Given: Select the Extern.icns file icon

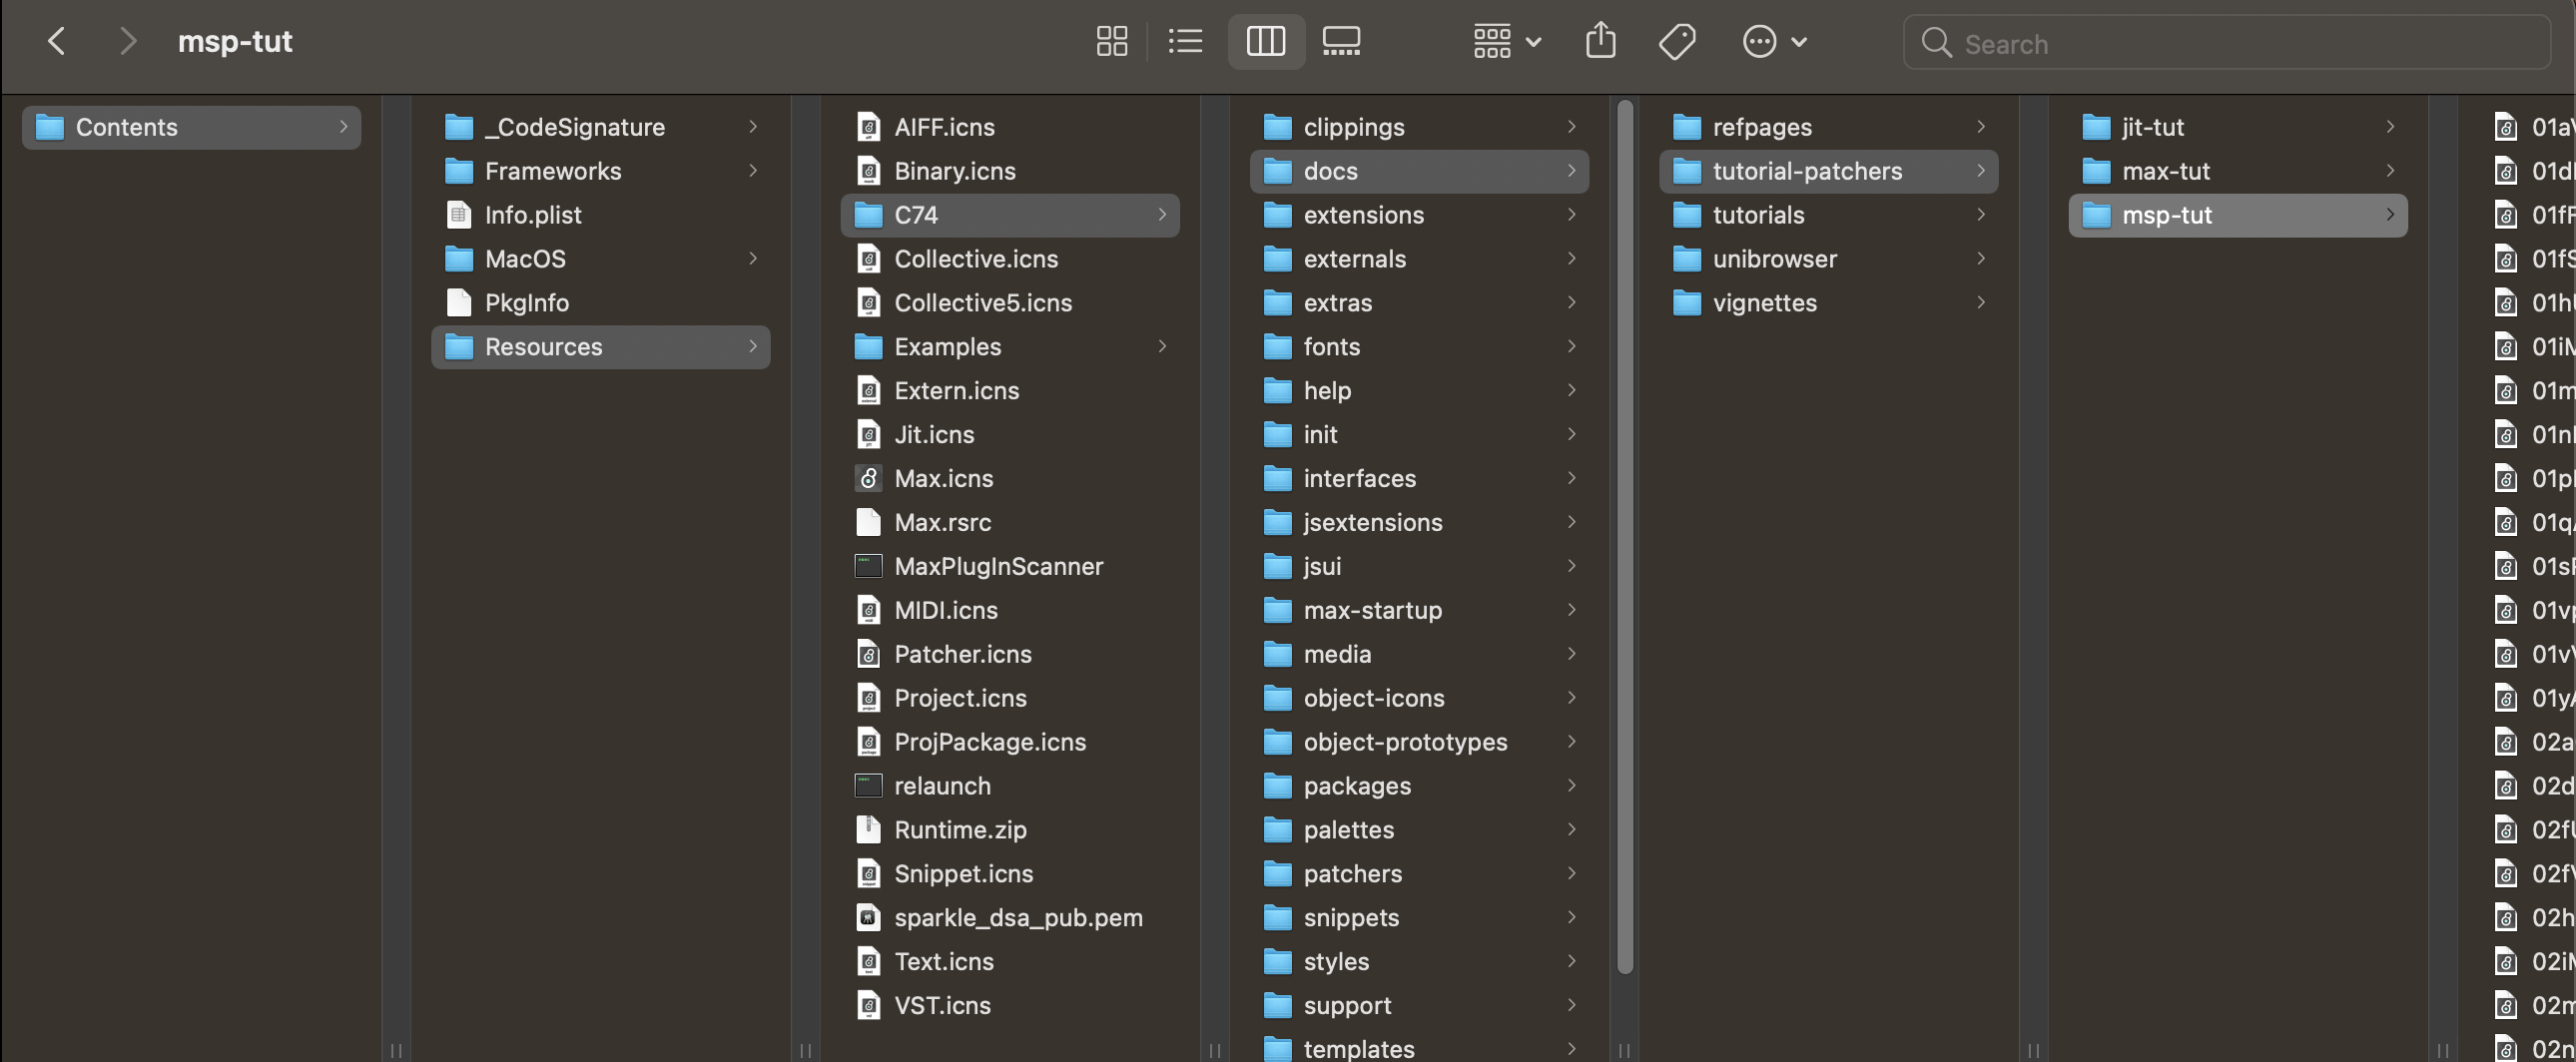Looking at the screenshot, I should pos(869,391).
